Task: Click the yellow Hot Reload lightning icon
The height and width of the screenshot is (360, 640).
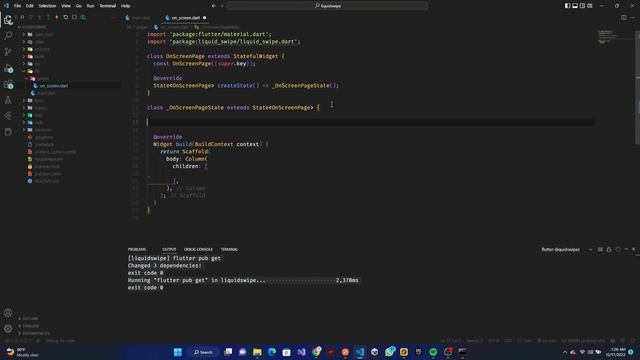Action: coord(57,17)
